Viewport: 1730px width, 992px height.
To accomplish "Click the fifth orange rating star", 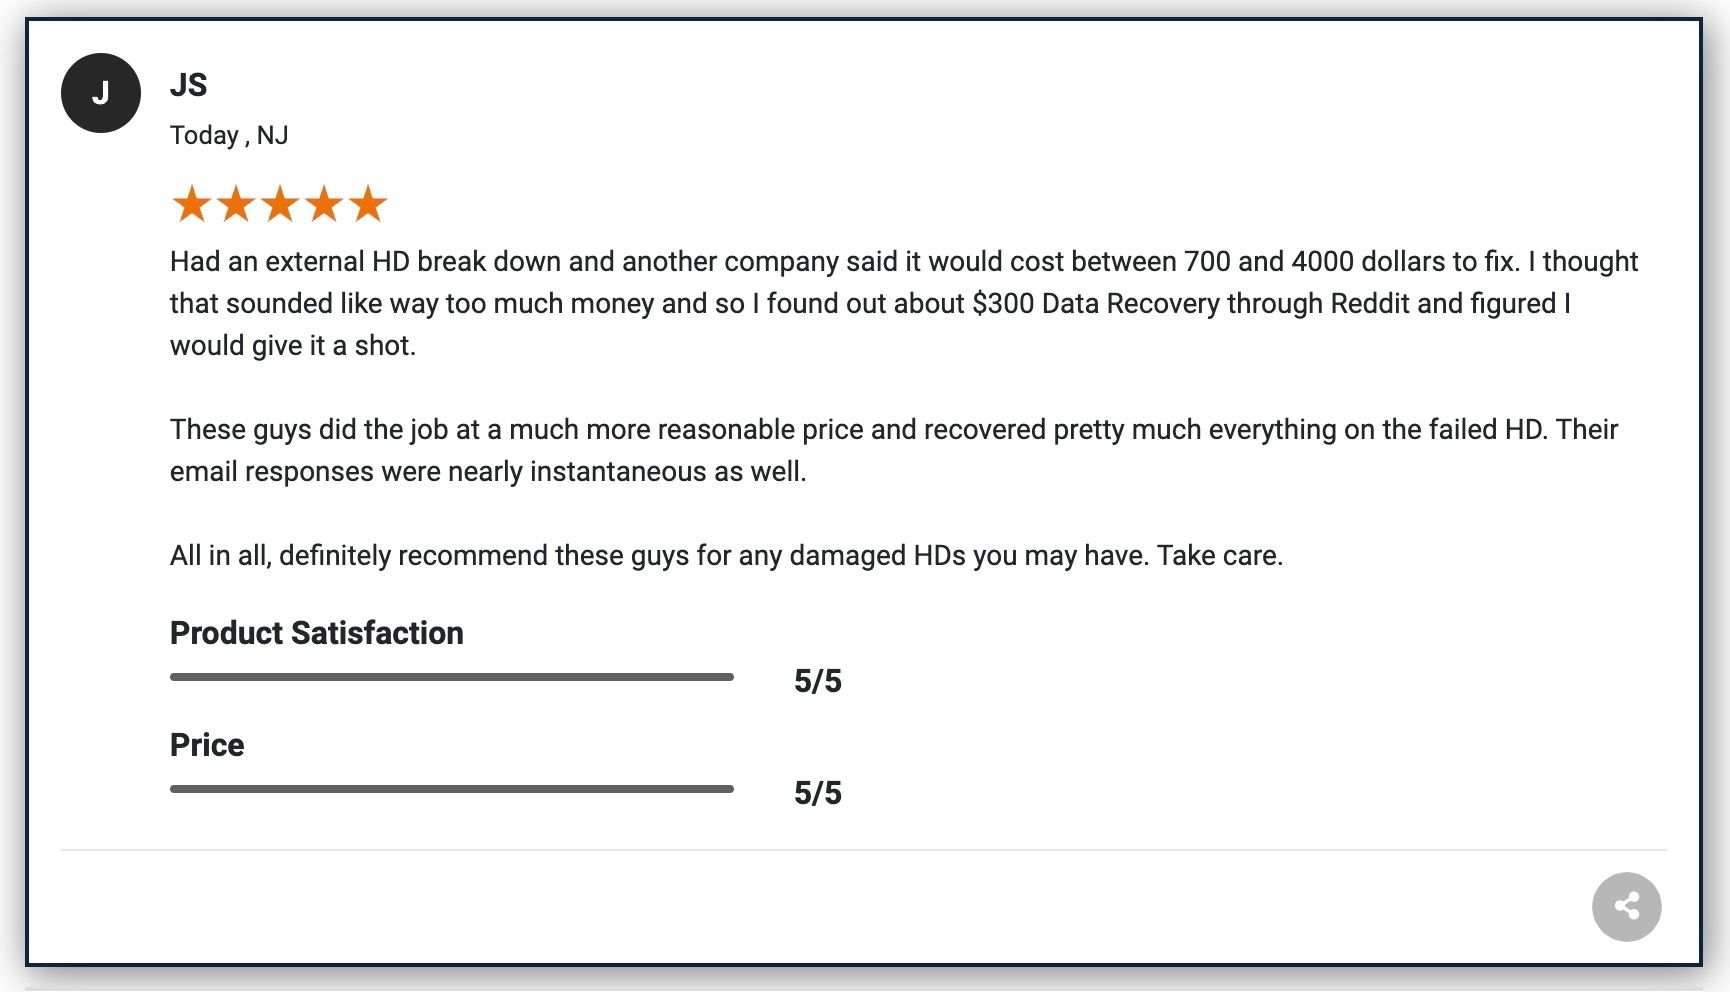I will click(368, 204).
